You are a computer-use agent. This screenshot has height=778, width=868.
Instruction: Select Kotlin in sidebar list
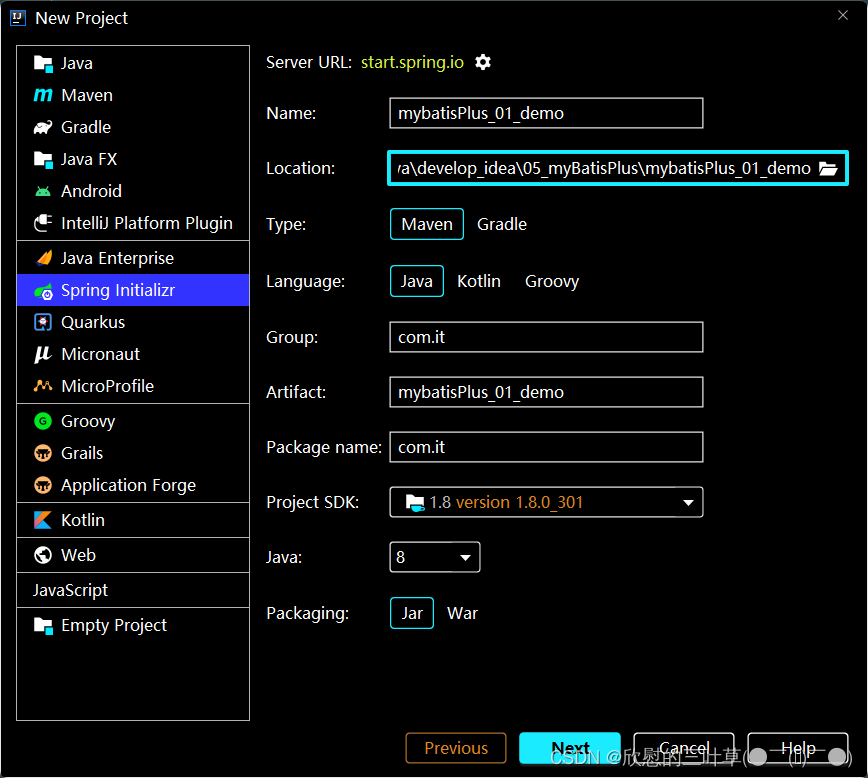[83, 521]
